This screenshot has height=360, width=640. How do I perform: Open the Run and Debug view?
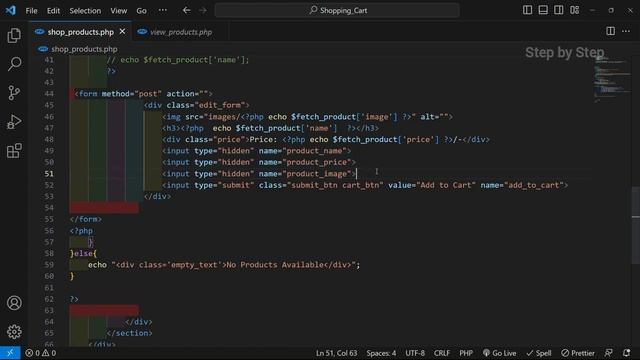tap(14, 122)
